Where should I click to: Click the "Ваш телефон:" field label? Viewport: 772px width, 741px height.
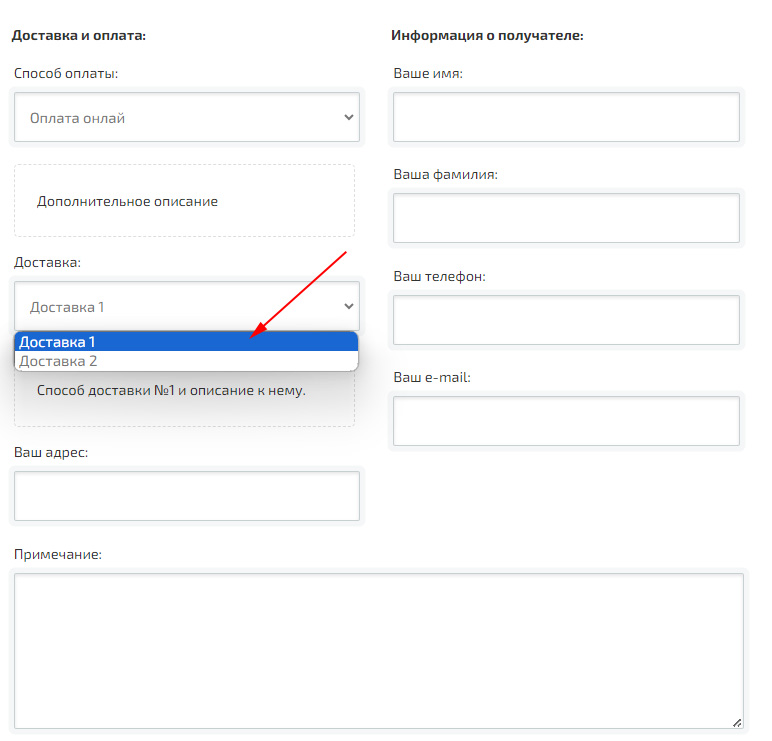point(439,276)
